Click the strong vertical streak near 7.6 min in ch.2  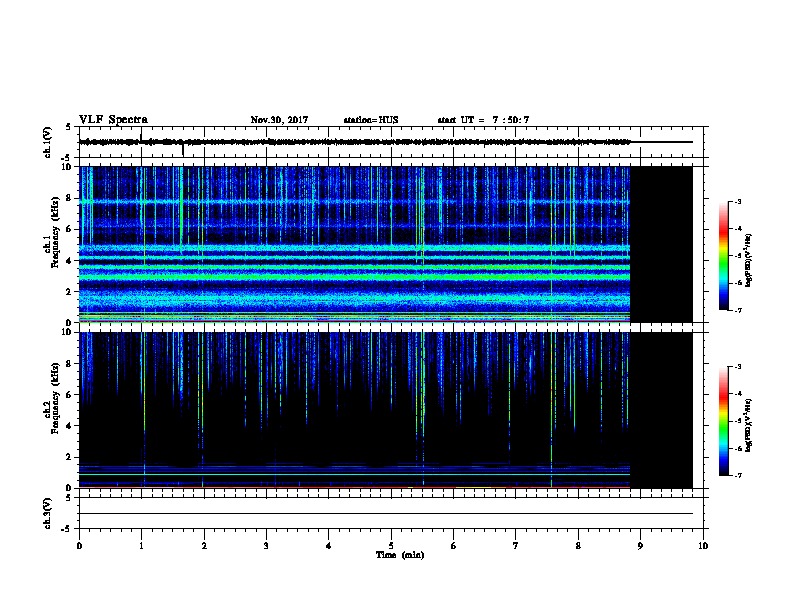pos(552,410)
